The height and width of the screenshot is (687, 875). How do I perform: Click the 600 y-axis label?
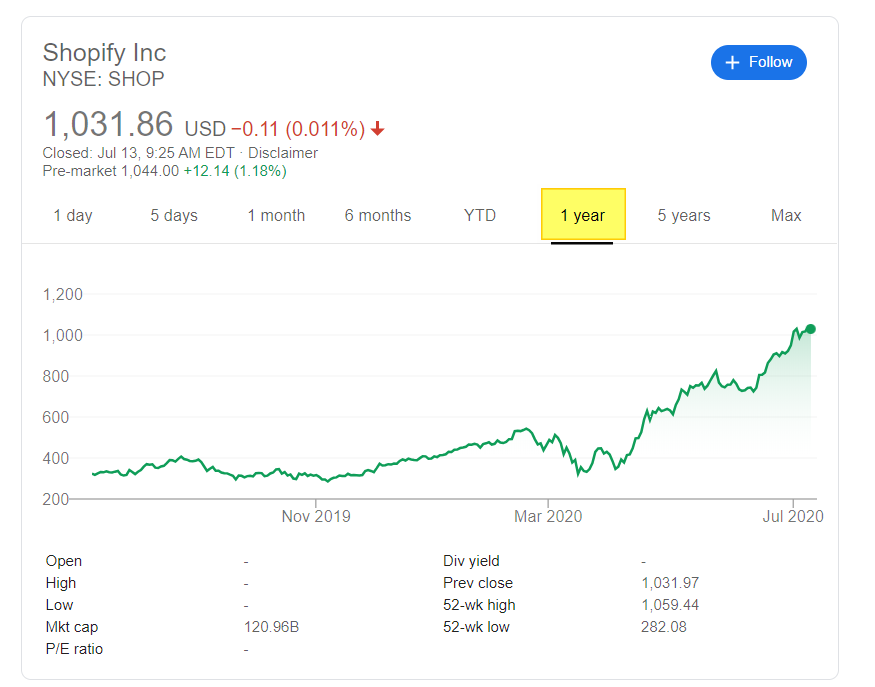[56, 417]
